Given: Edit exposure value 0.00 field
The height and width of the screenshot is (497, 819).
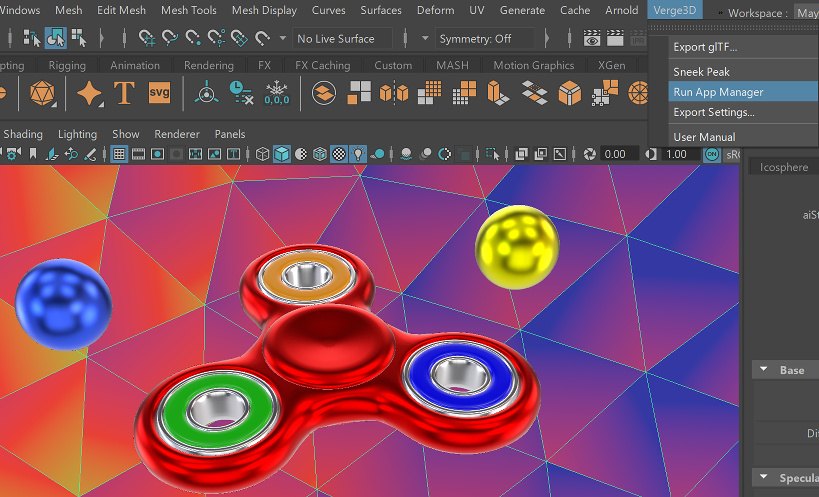Looking at the screenshot, I should coord(618,154).
